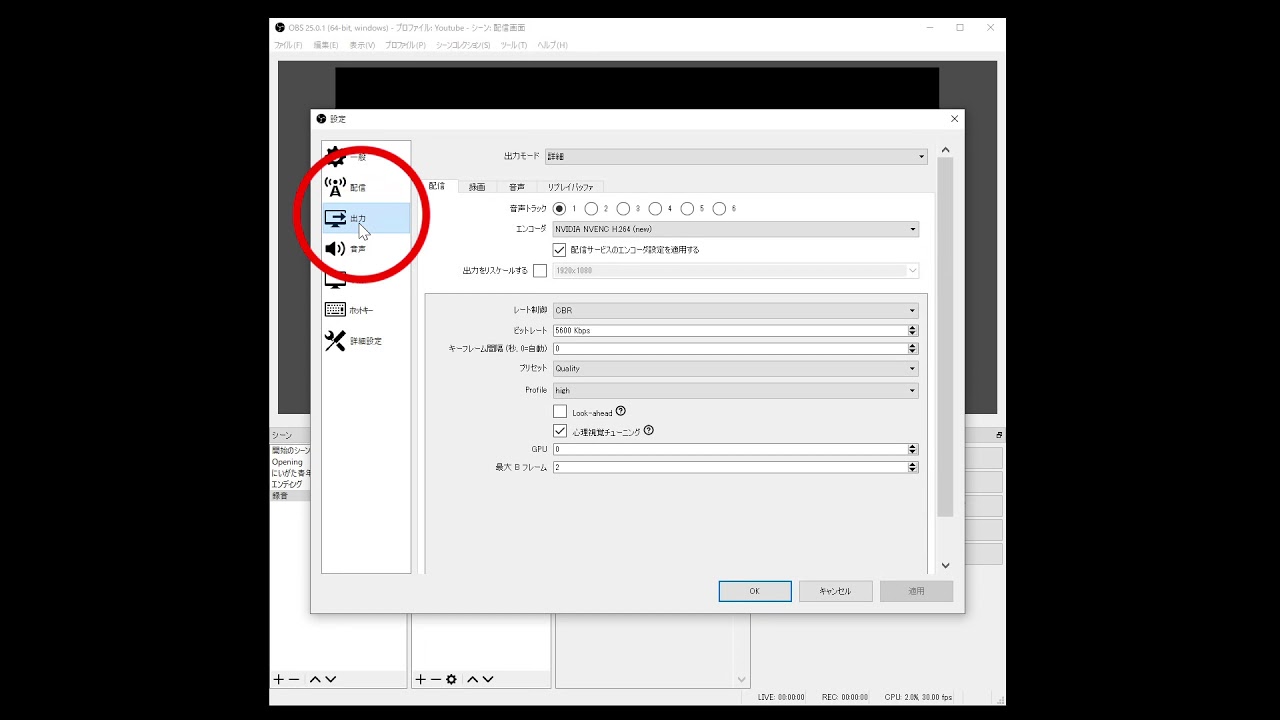Open the プロファイル(P) menu
The width and height of the screenshot is (1280, 720).
coord(405,45)
